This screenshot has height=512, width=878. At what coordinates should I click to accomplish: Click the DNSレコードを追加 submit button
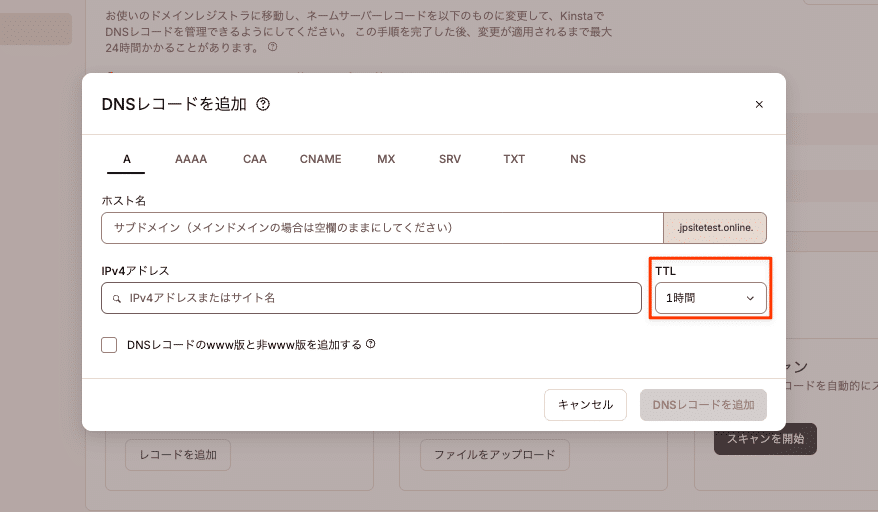coord(703,404)
